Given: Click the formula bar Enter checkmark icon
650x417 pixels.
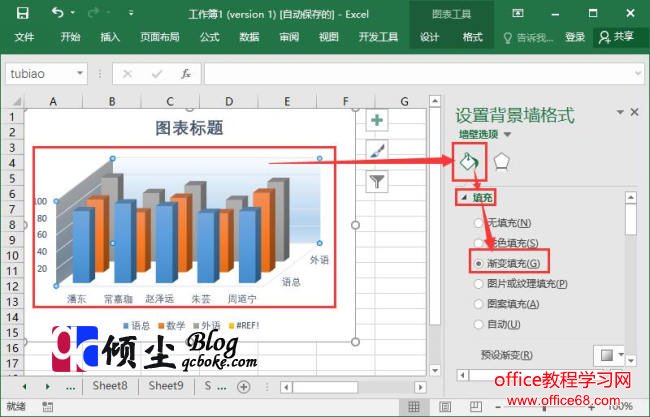Looking at the screenshot, I should click(x=157, y=74).
